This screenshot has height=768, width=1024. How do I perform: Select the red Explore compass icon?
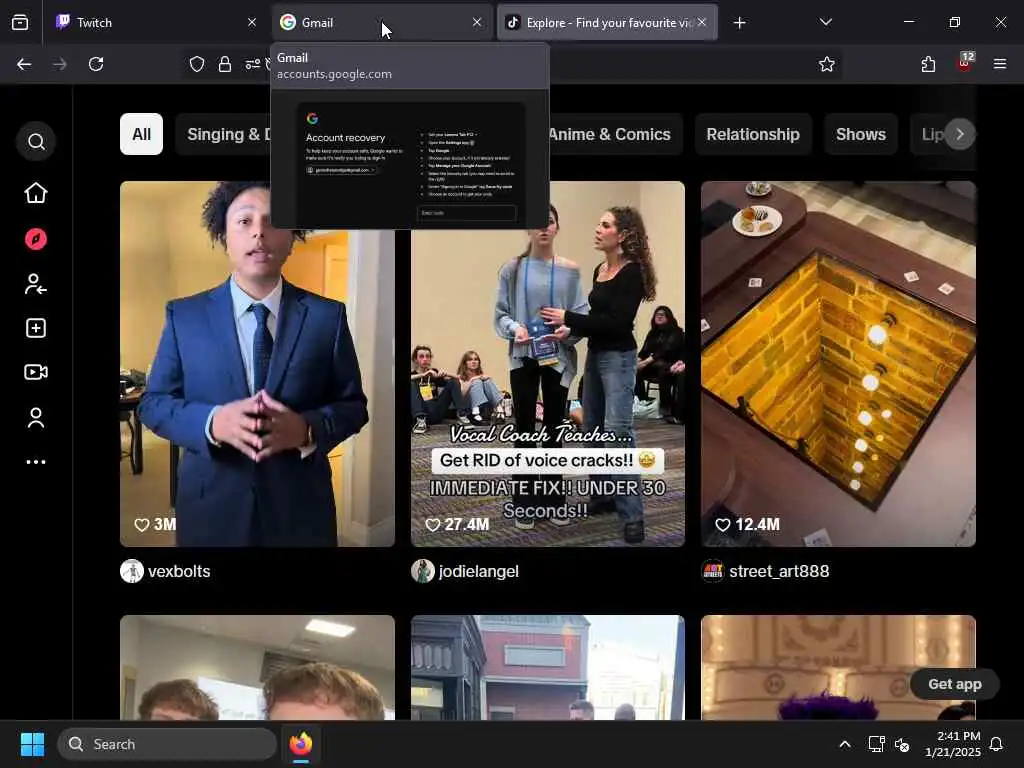36,239
